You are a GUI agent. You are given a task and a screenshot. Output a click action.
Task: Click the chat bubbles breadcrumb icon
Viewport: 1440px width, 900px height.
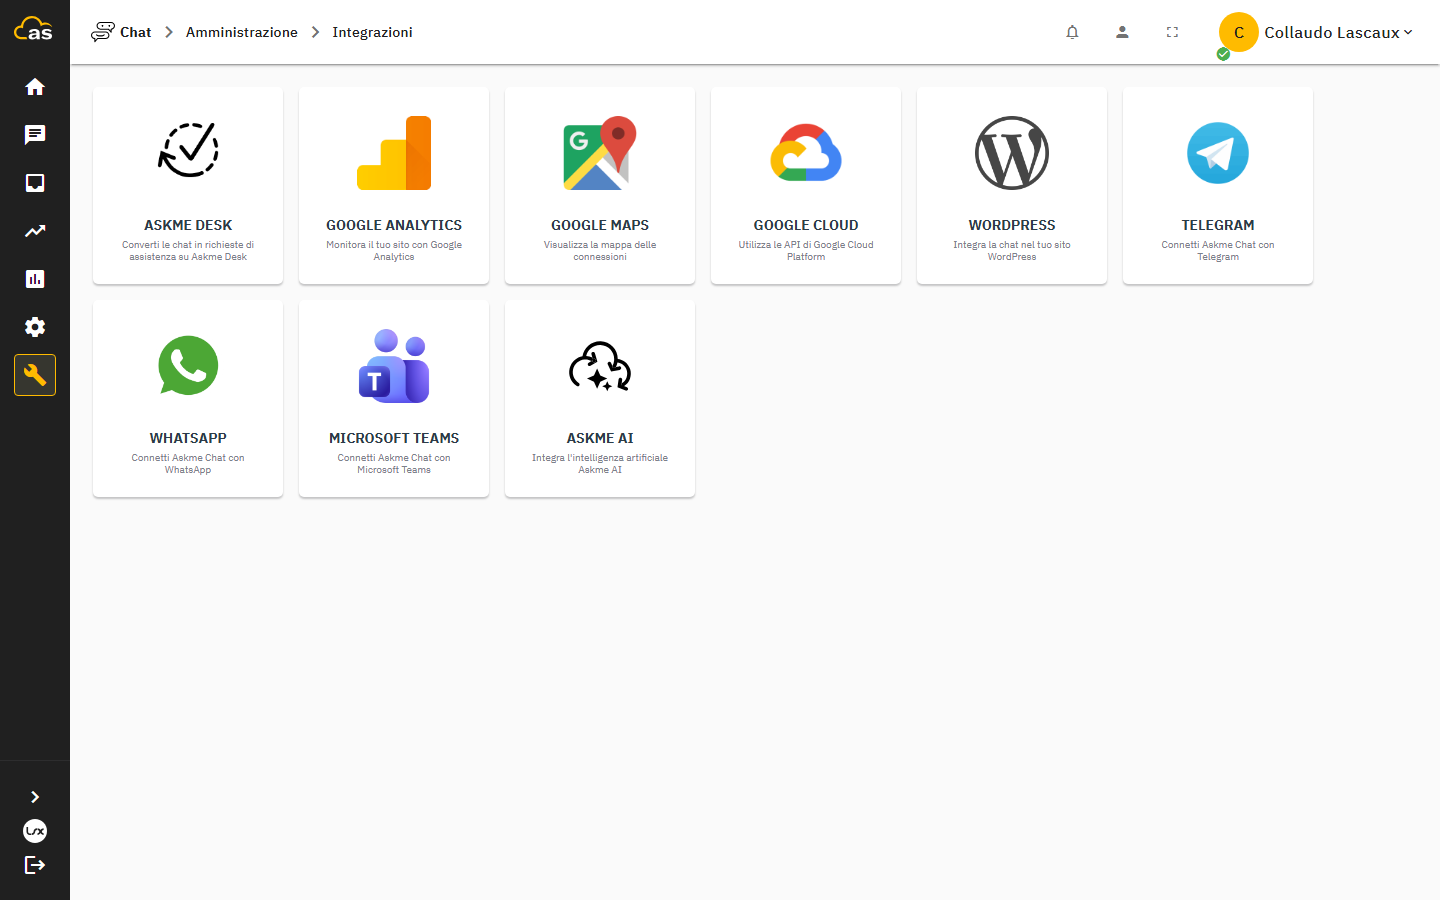[x=102, y=32]
